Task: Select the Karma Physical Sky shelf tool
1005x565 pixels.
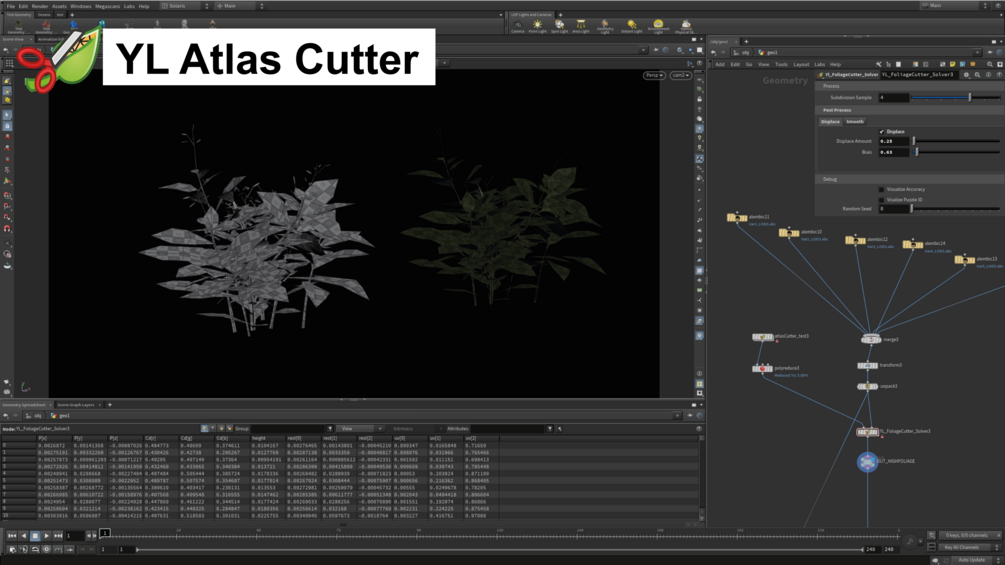Action: coord(685,26)
